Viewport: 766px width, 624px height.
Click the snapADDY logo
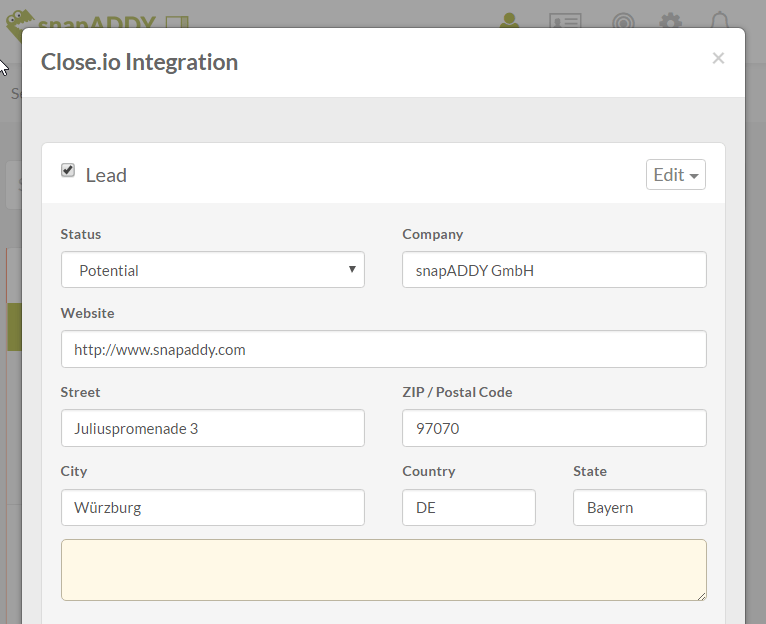click(97, 20)
